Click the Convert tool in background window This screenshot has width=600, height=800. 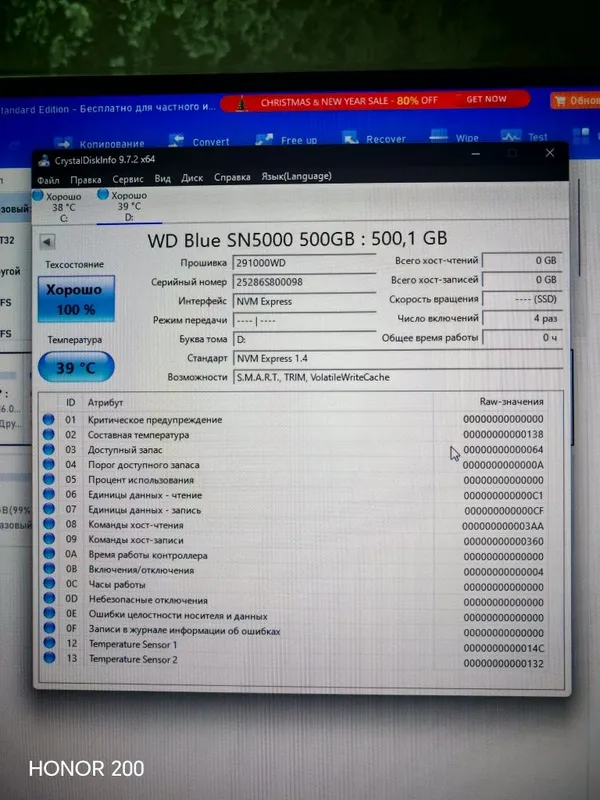(199, 141)
